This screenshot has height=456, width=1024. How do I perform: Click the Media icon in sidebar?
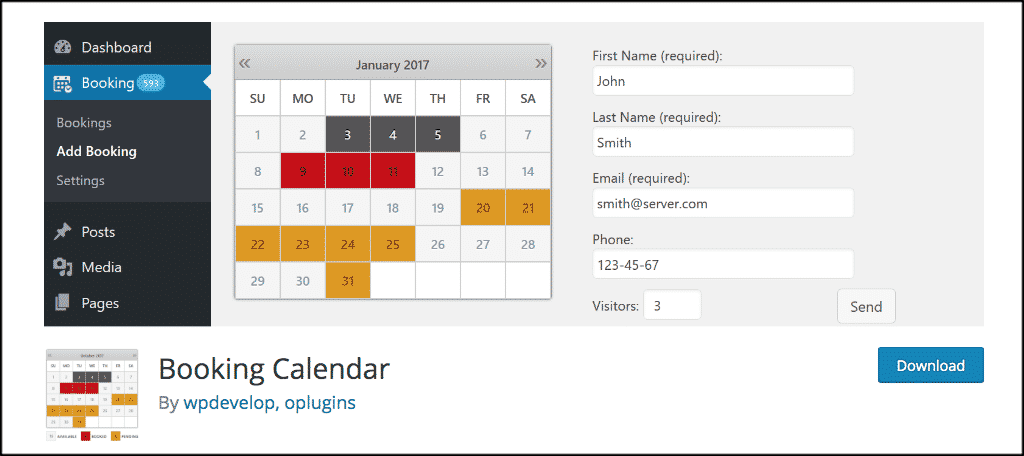point(63,267)
